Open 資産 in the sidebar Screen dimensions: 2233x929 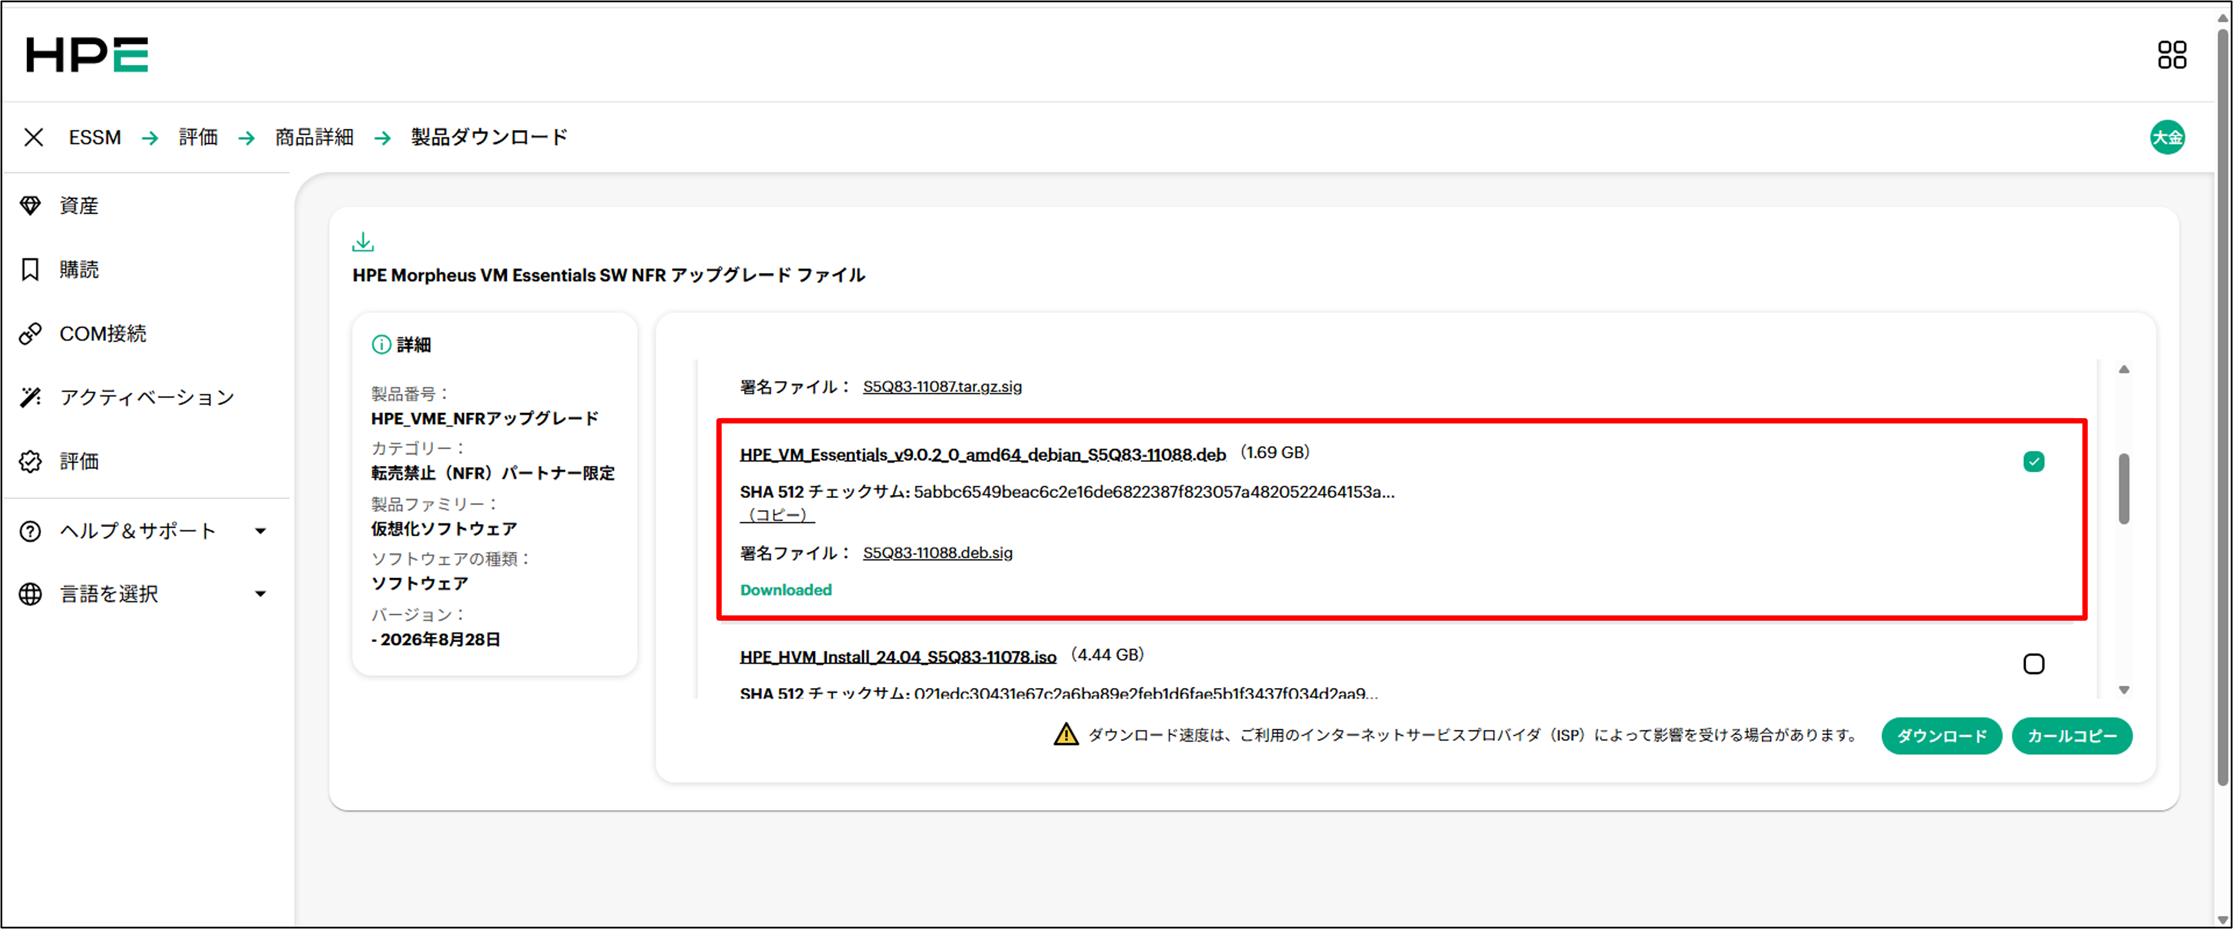pos(79,205)
